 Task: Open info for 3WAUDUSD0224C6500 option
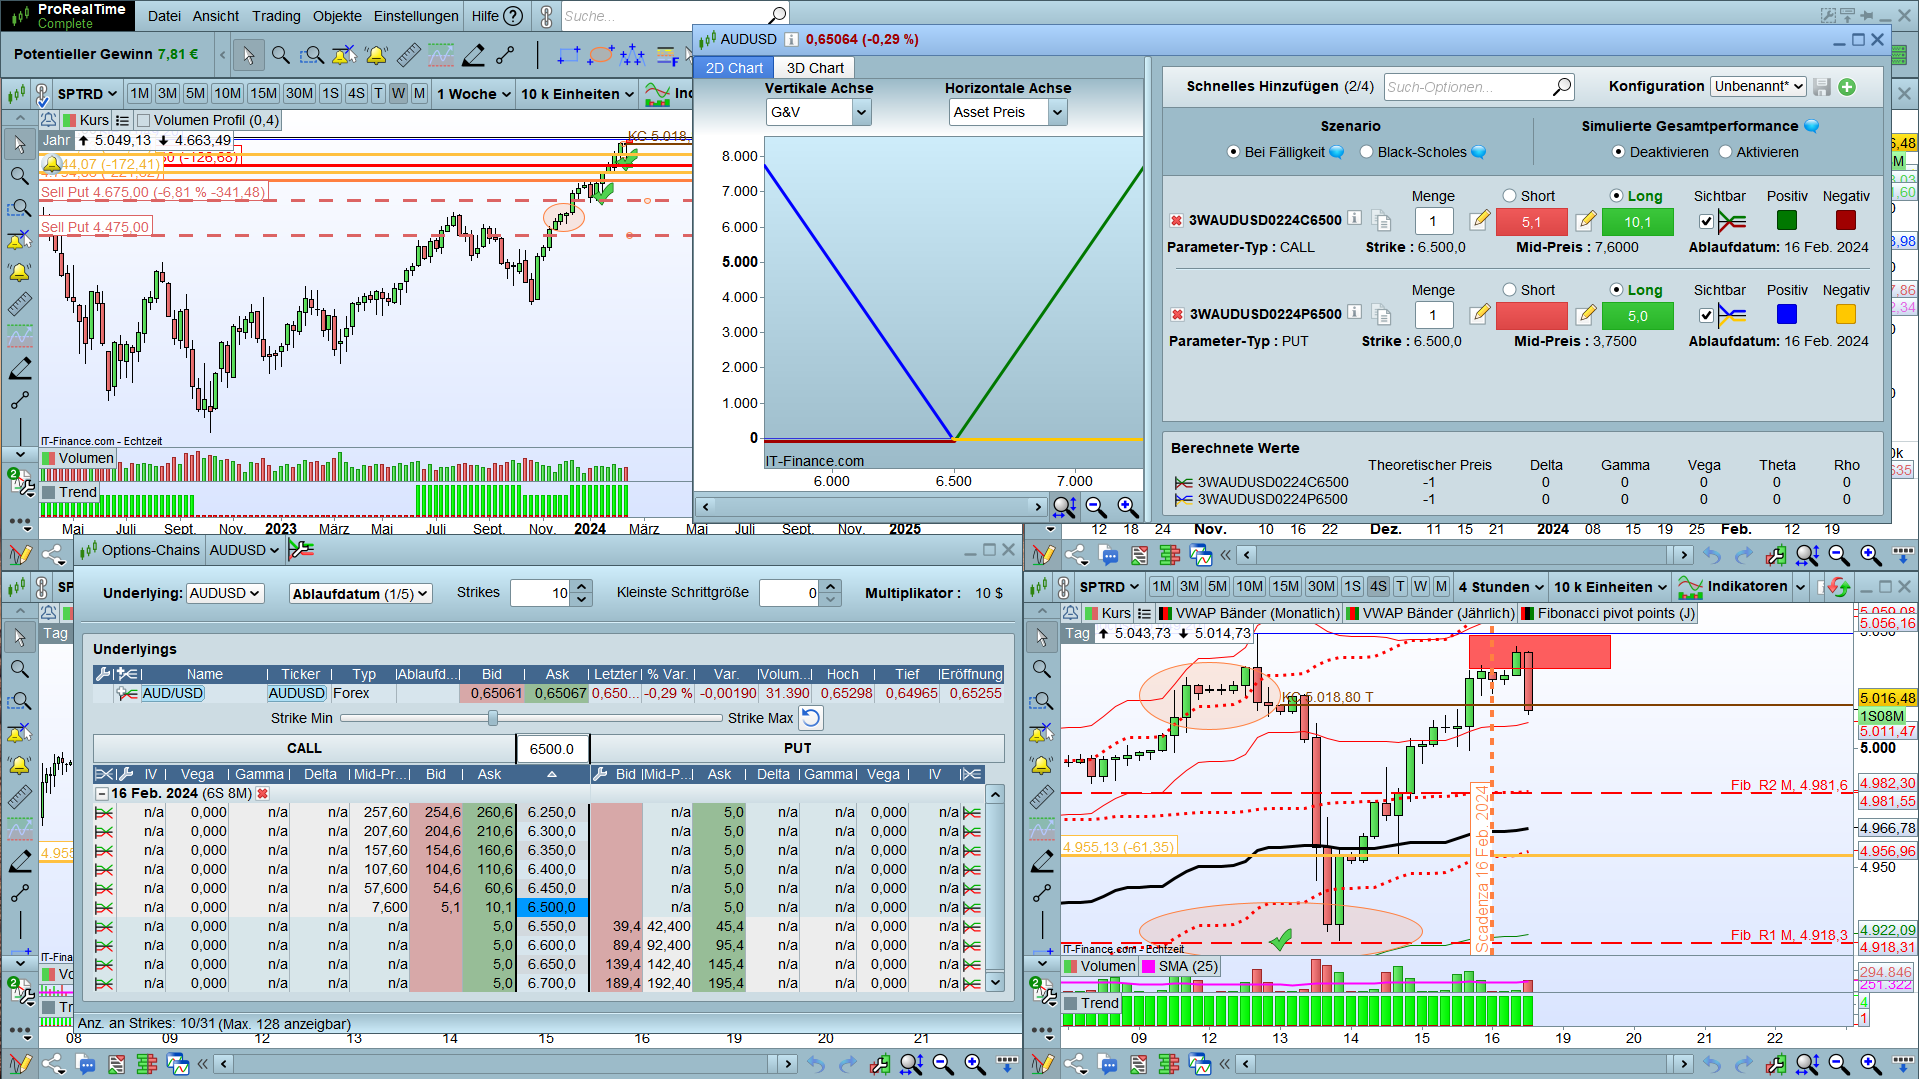coord(1354,218)
